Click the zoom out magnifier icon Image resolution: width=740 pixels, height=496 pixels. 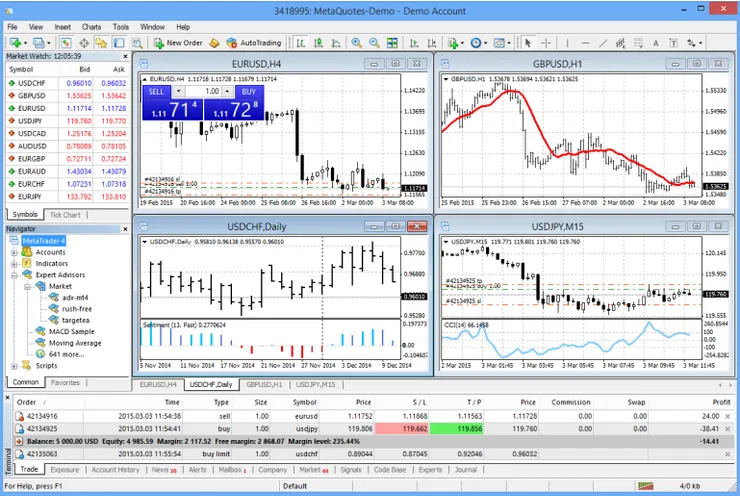[375, 43]
